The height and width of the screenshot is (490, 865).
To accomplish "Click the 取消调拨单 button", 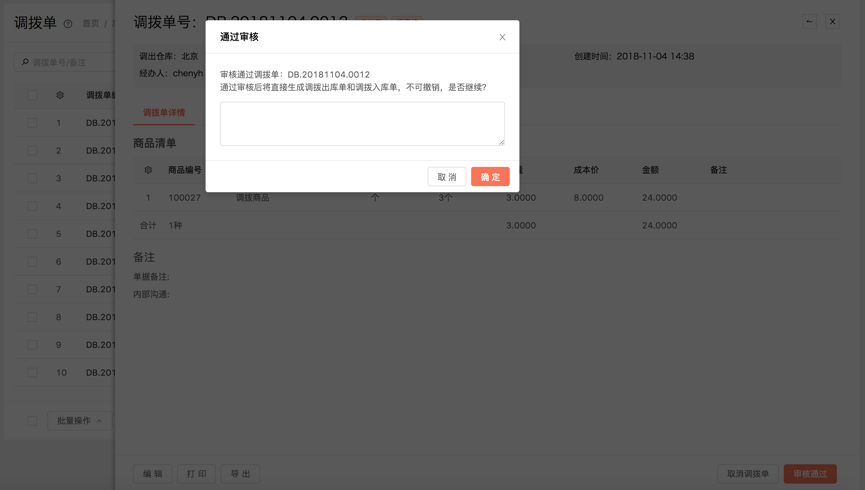I will point(748,474).
